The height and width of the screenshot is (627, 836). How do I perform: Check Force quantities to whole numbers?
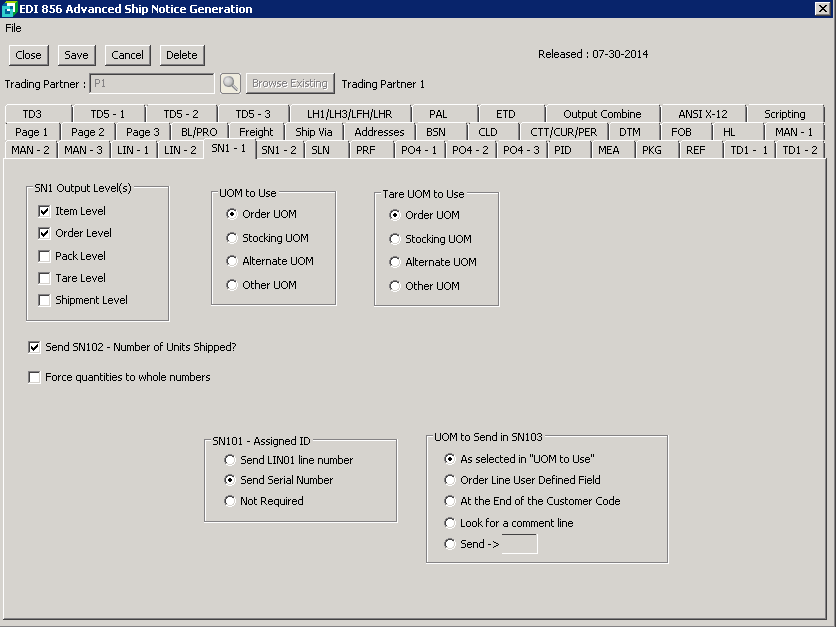pyautogui.click(x=35, y=378)
